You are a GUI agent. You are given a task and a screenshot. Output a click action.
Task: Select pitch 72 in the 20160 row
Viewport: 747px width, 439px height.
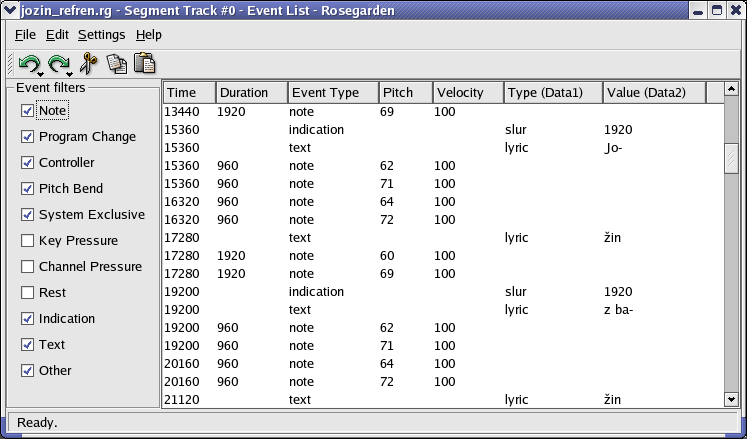click(x=387, y=382)
